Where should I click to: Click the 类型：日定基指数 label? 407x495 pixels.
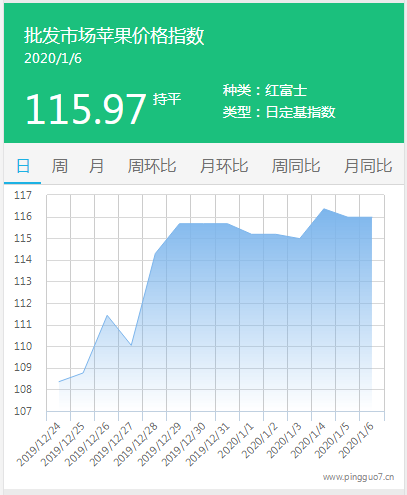coord(279,112)
